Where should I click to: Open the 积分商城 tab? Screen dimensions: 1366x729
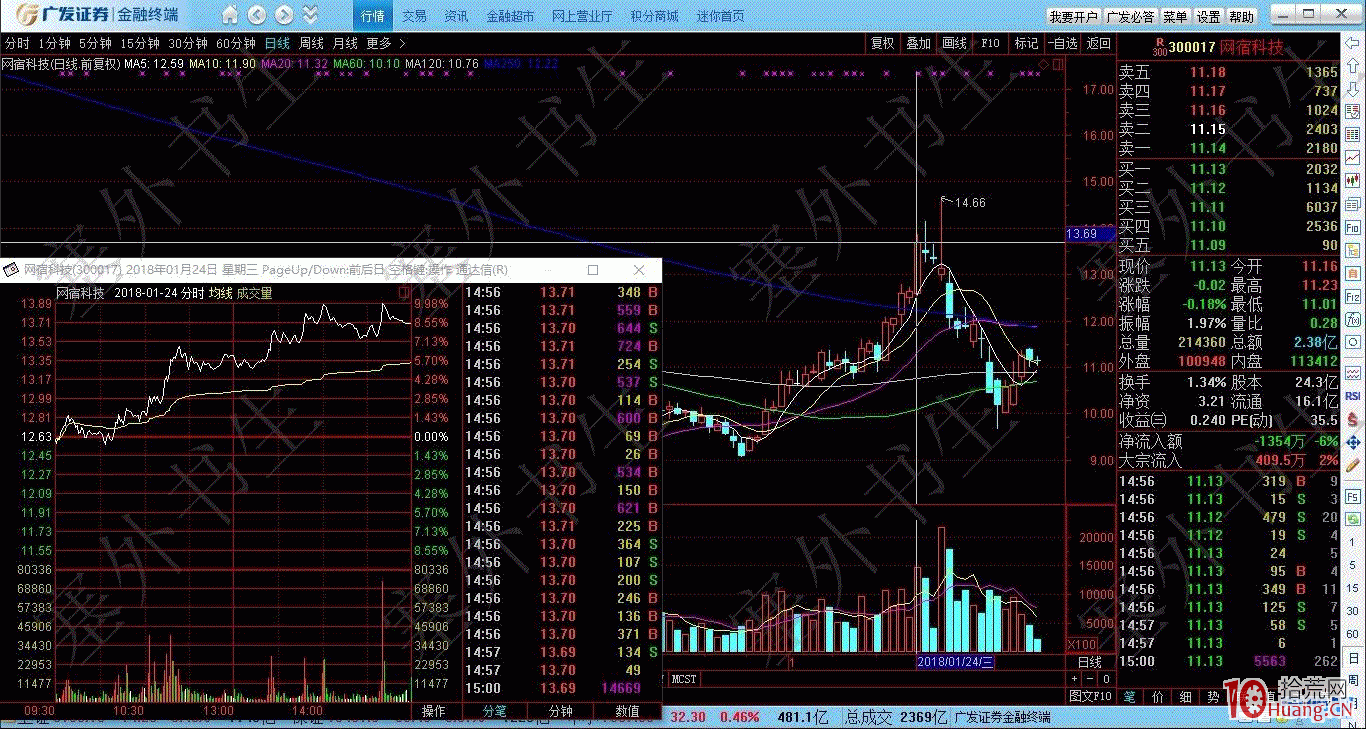(654, 16)
